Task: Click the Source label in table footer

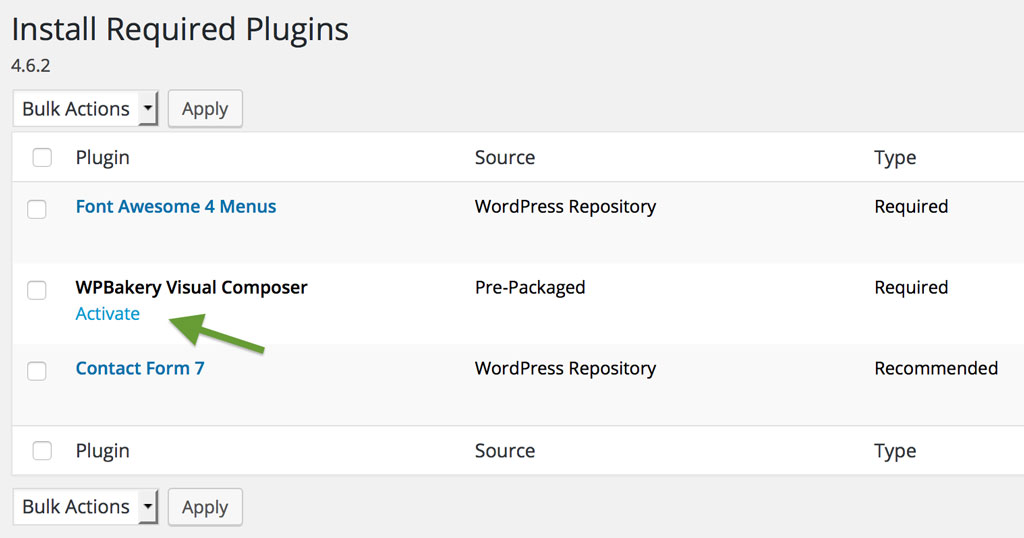Action: [505, 451]
